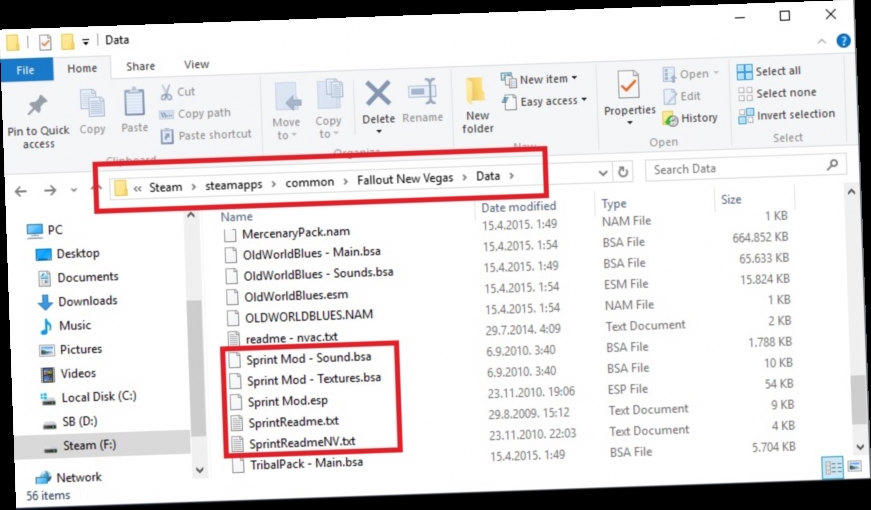Choose Copy path in ribbon

195,113
